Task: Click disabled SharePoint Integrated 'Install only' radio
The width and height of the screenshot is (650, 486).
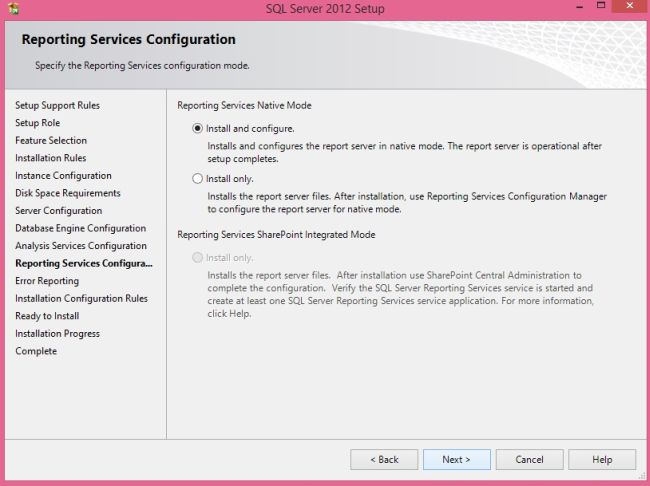Action: [x=198, y=258]
